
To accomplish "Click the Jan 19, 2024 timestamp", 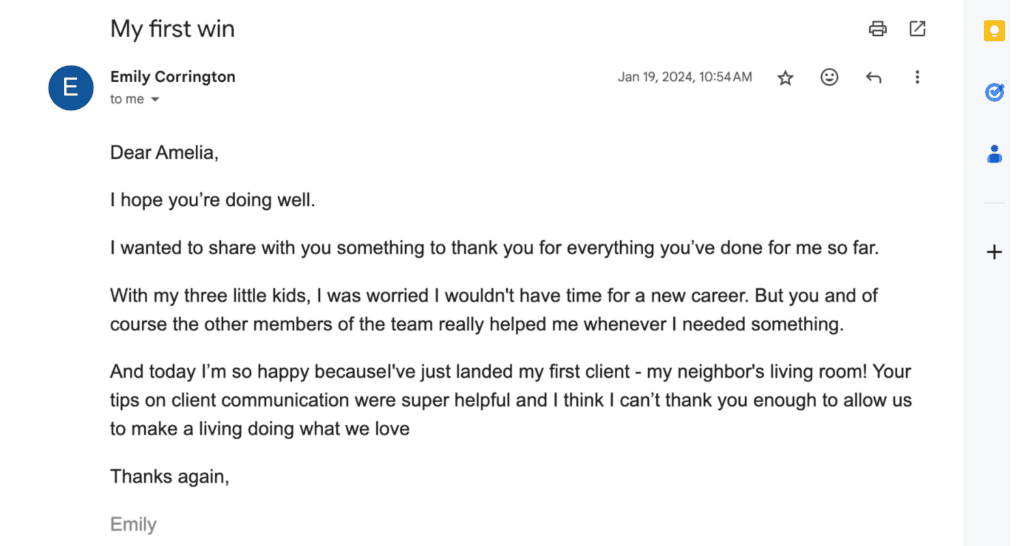I will point(685,77).
